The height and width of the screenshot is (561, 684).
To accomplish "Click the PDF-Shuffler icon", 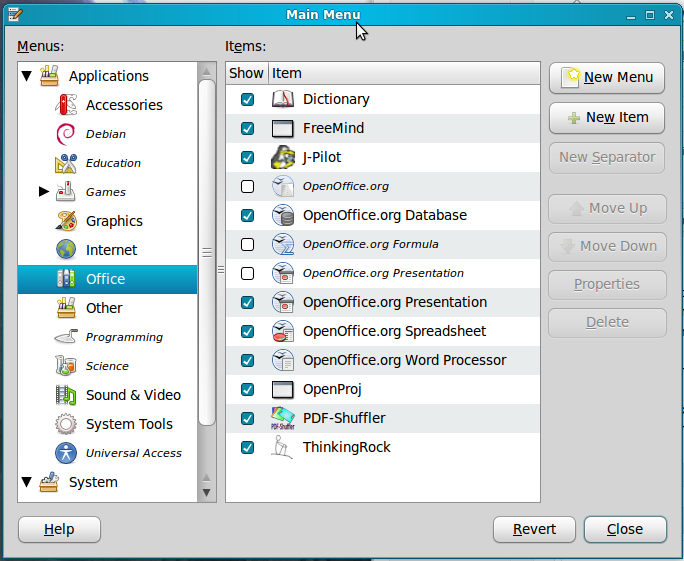I will (x=283, y=418).
